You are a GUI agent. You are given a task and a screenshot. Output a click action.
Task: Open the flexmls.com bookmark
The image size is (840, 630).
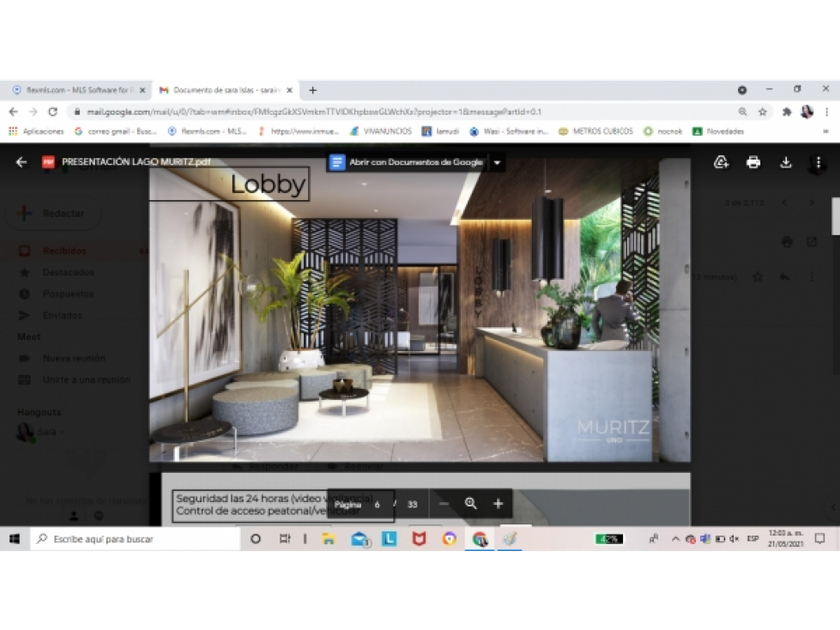tap(207, 131)
